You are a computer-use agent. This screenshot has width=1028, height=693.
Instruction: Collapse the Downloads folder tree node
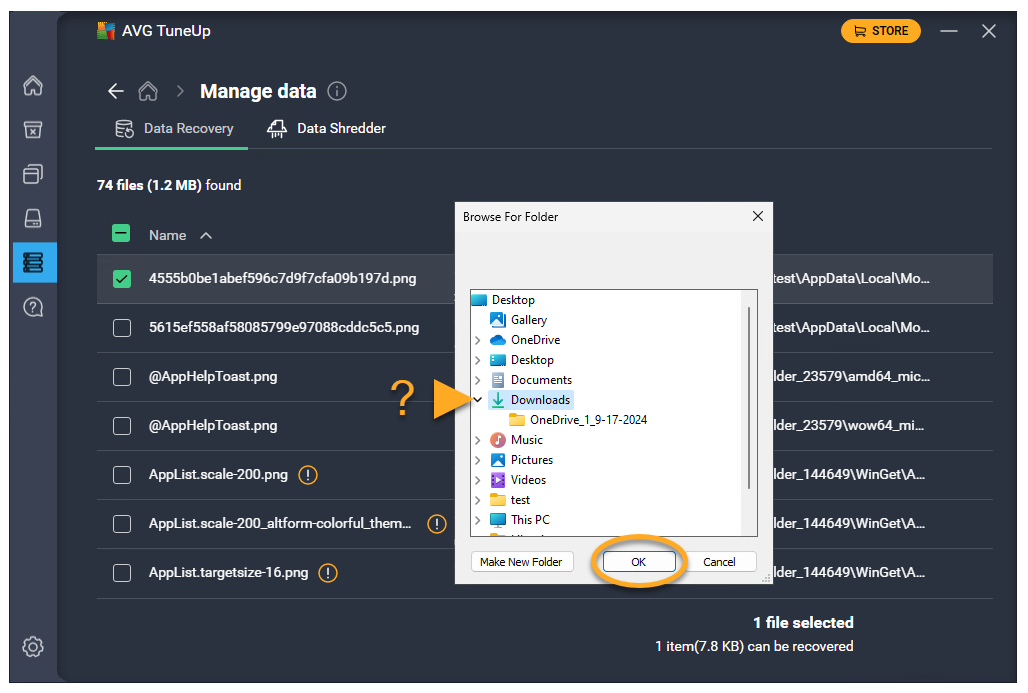pyautogui.click(x=479, y=400)
